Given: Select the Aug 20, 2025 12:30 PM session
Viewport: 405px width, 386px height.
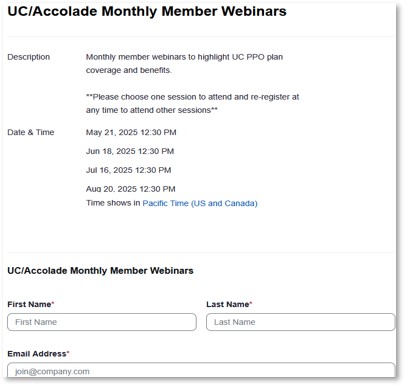Looking at the screenshot, I should [131, 189].
